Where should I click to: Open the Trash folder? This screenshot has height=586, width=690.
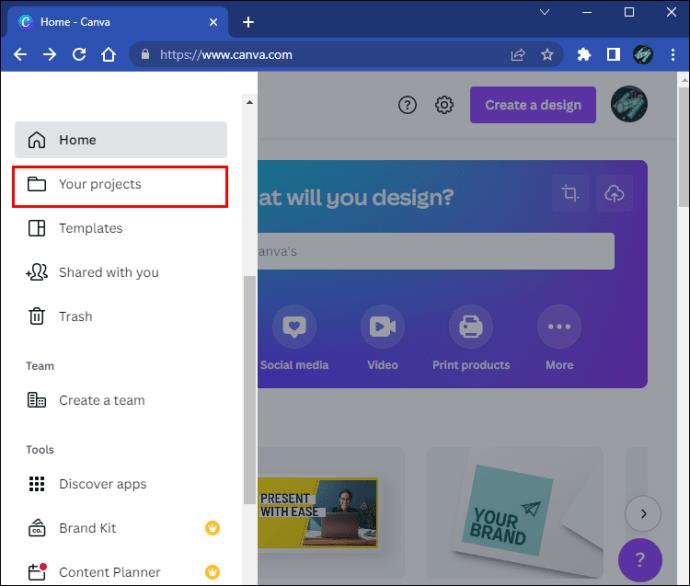[75, 316]
